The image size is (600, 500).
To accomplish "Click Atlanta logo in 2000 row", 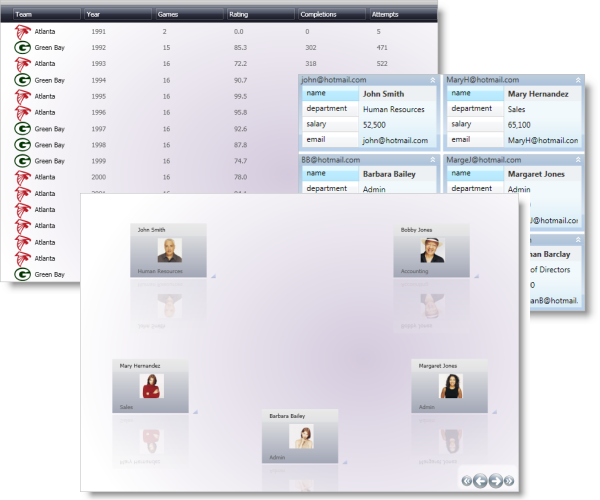I will click(x=22, y=177).
